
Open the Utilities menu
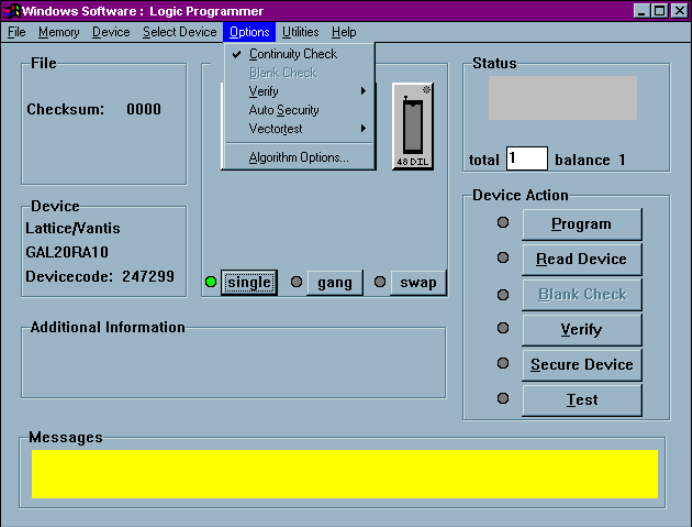point(300,32)
